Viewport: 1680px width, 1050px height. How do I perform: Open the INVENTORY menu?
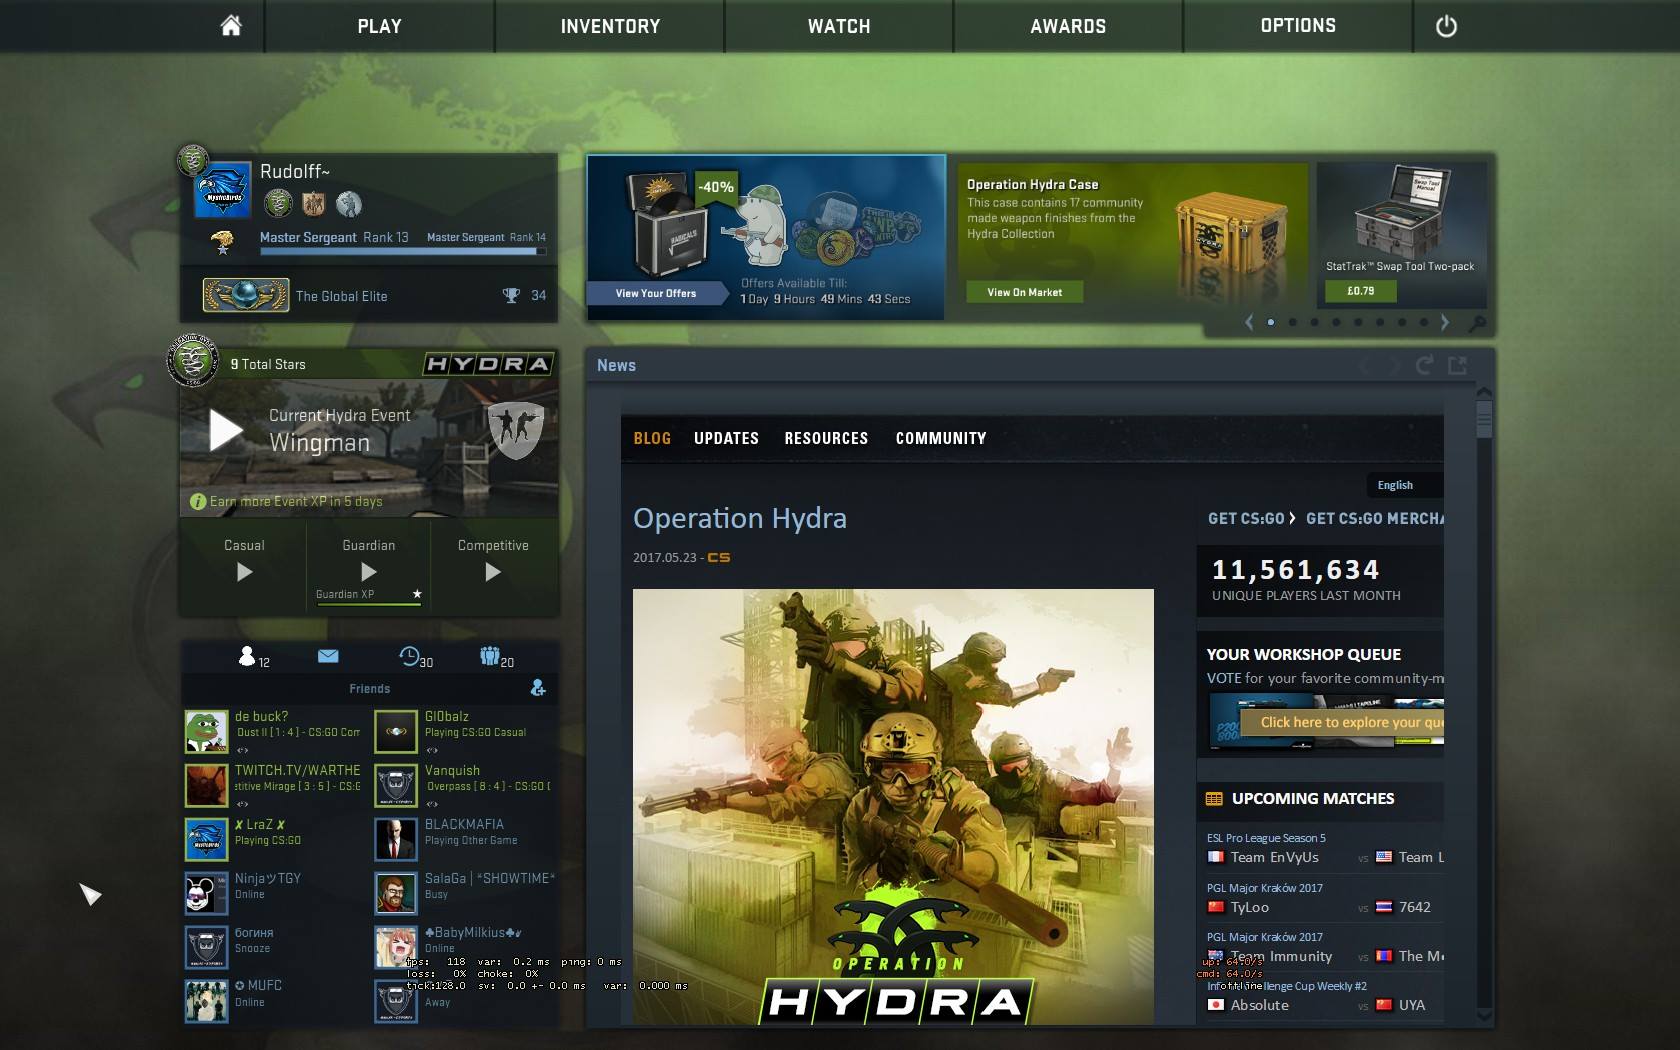610,26
